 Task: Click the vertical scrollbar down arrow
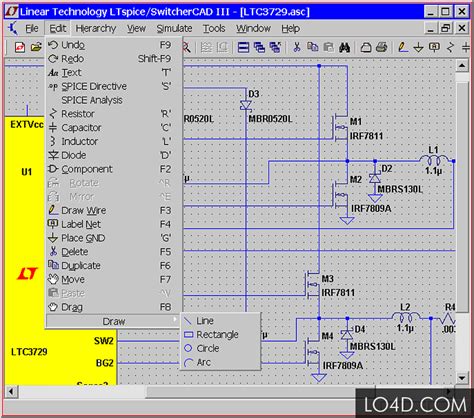(x=462, y=378)
